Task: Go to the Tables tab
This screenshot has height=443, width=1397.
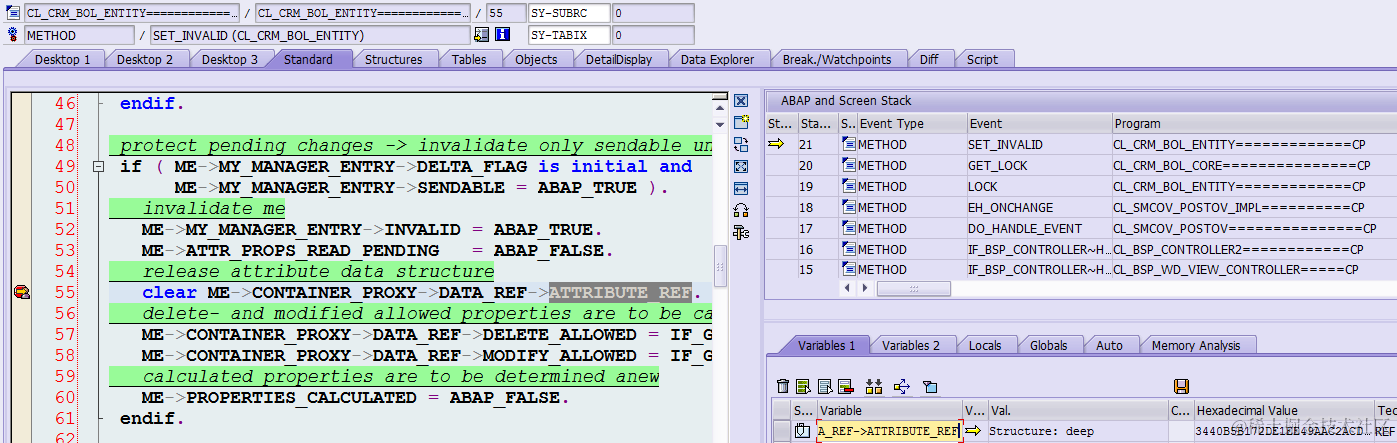Action: (469, 59)
